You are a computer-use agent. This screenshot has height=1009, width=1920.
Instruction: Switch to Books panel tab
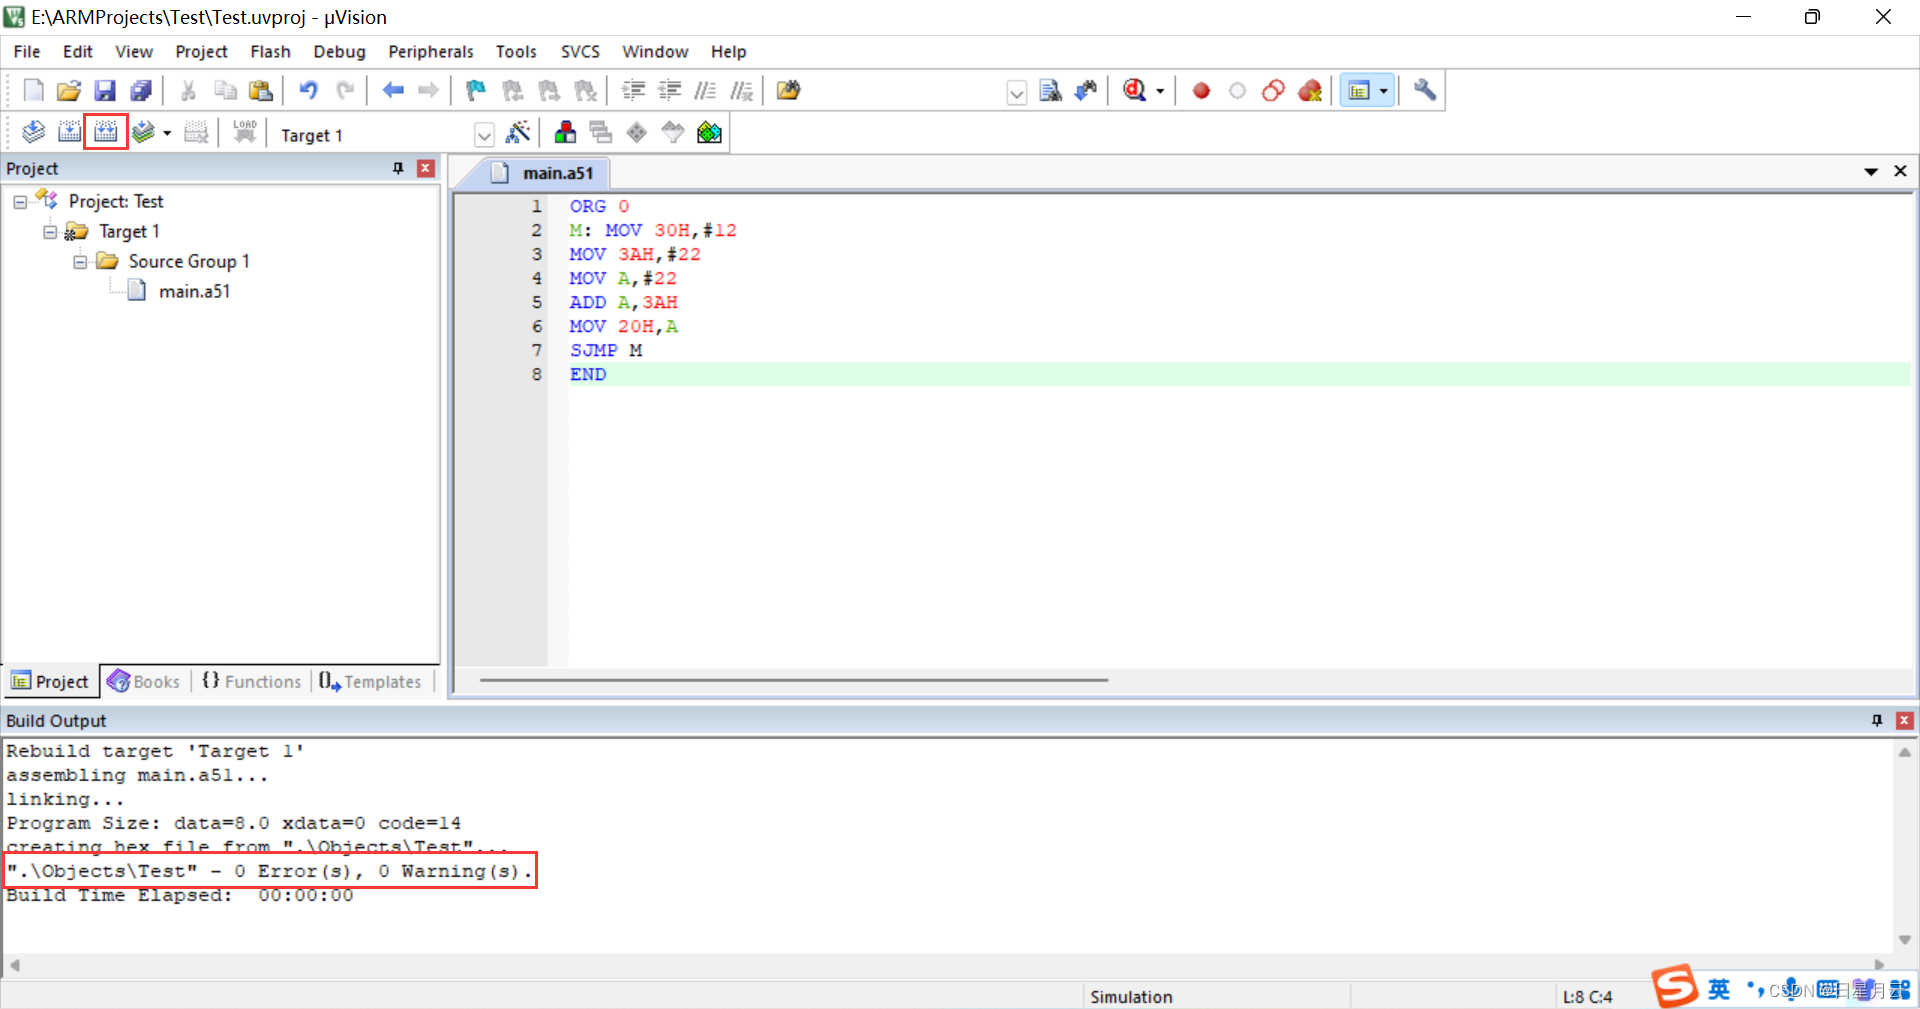145,682
